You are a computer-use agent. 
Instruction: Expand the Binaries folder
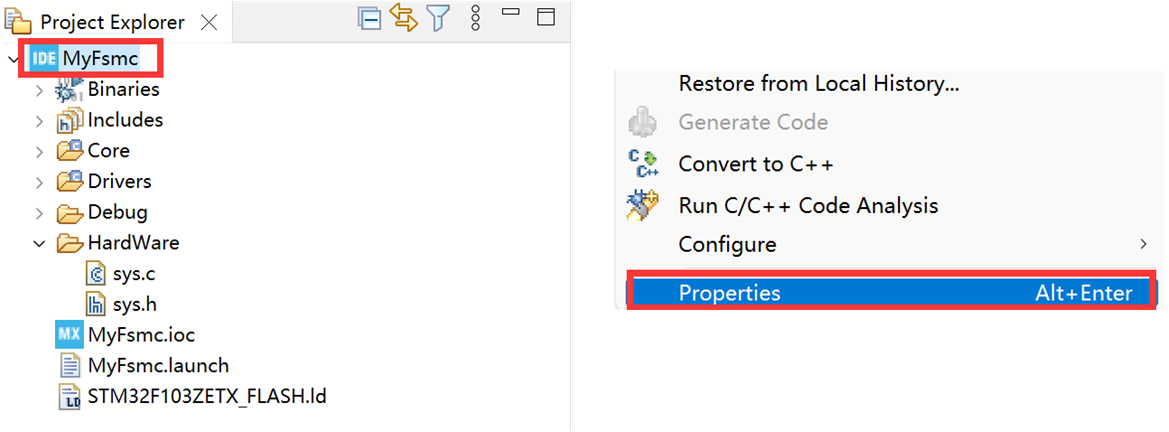click(39, 90)
